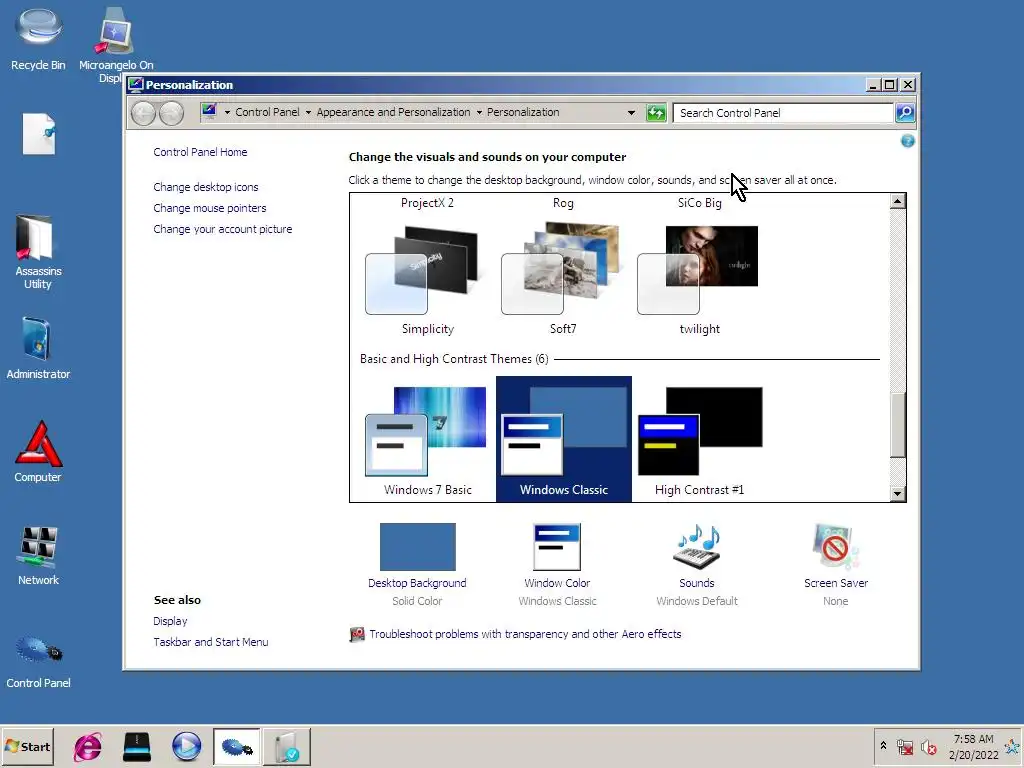Click the green Refresh button
This screenshot has height=768, width=1024.
click(x=656, y=113)
